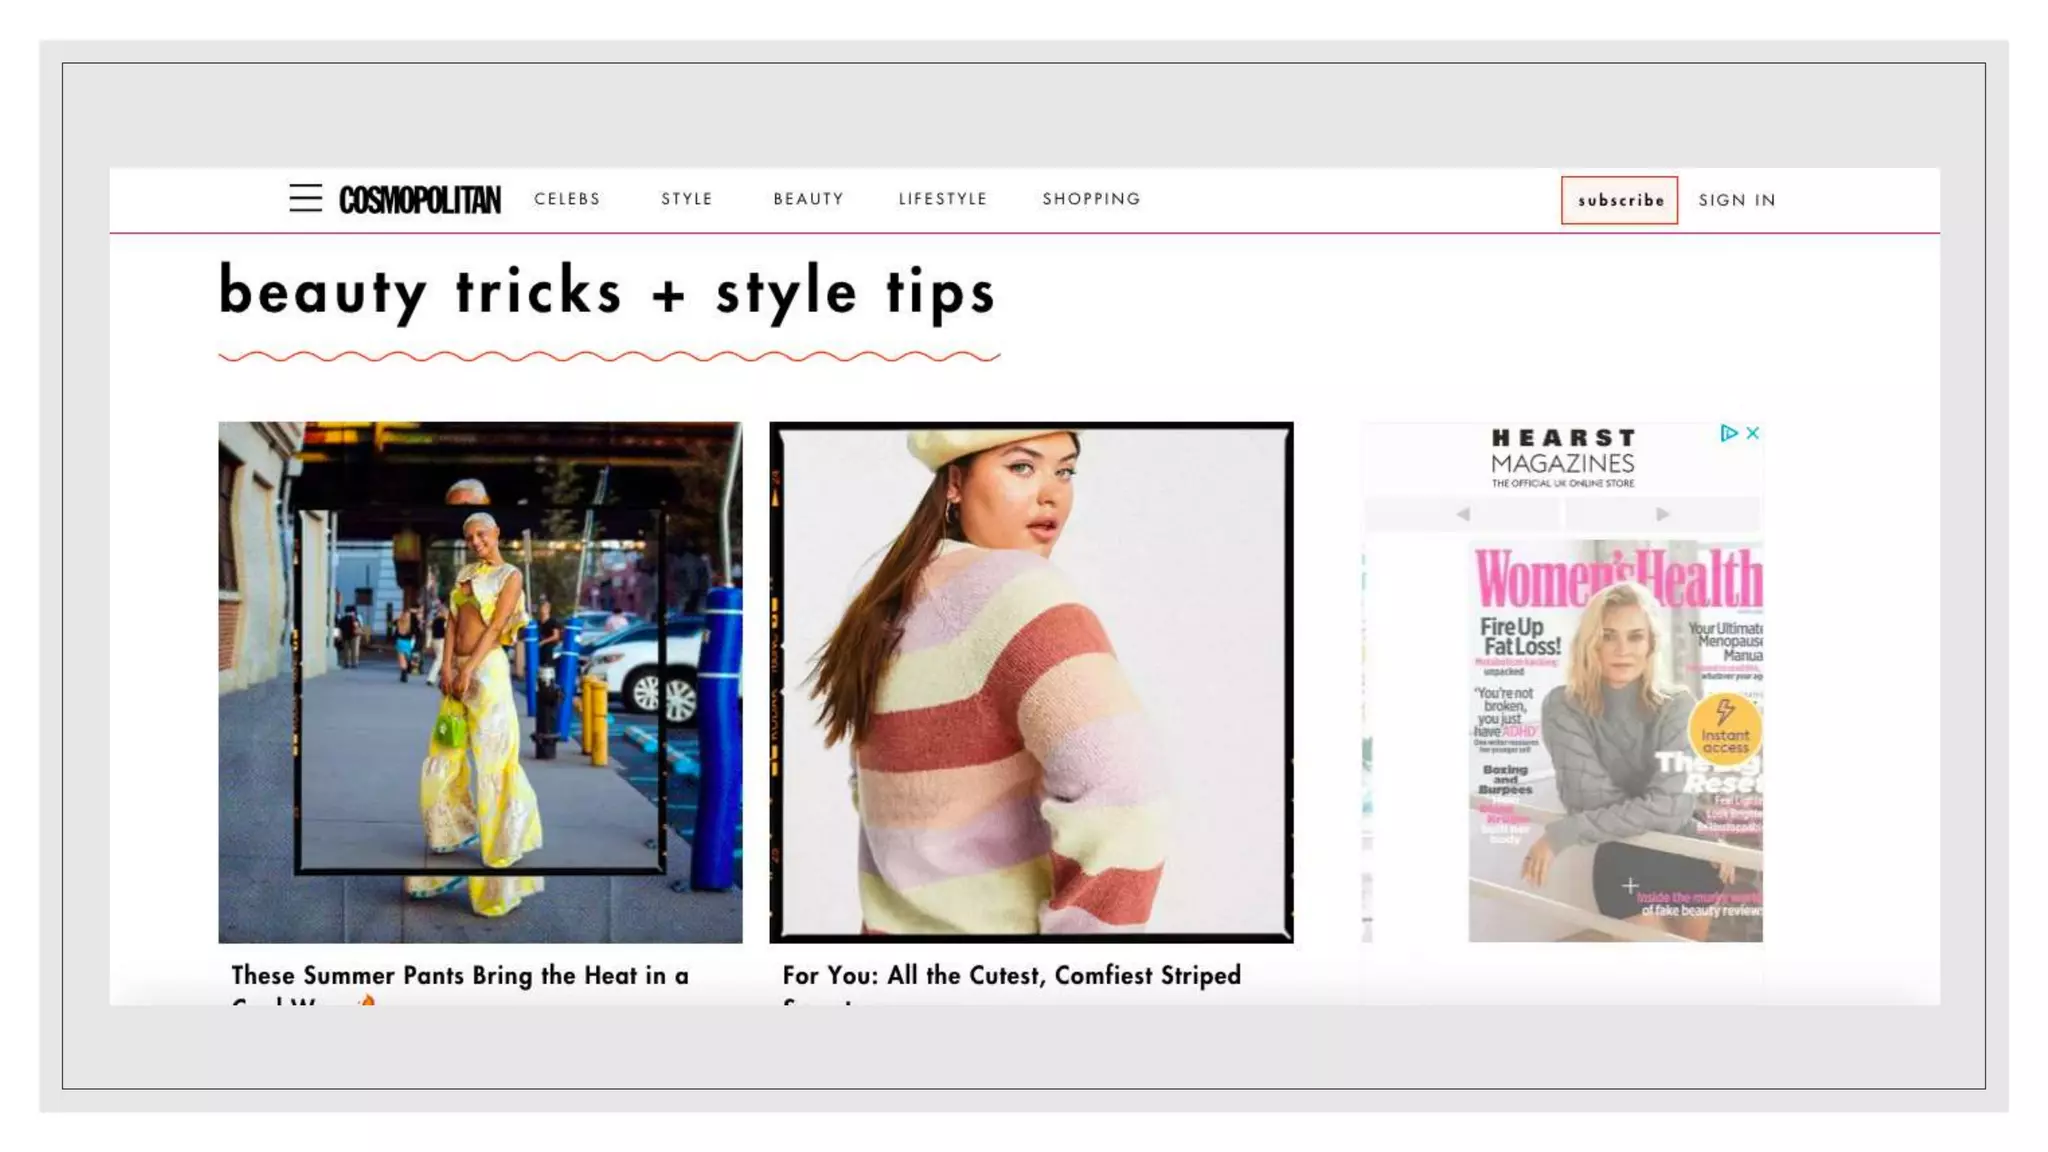
Task: Read the Cutest Comfiest Striped article headline
Action: [x=1011, y=976]
